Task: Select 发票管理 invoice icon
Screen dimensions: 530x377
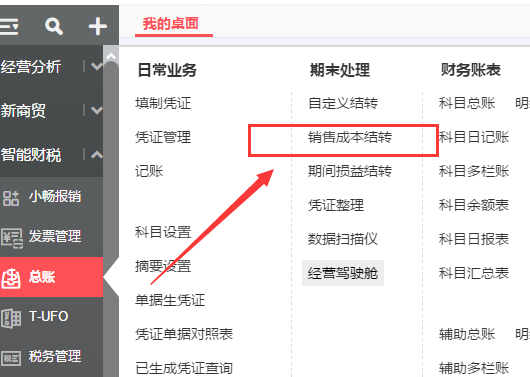Action: 11,238
